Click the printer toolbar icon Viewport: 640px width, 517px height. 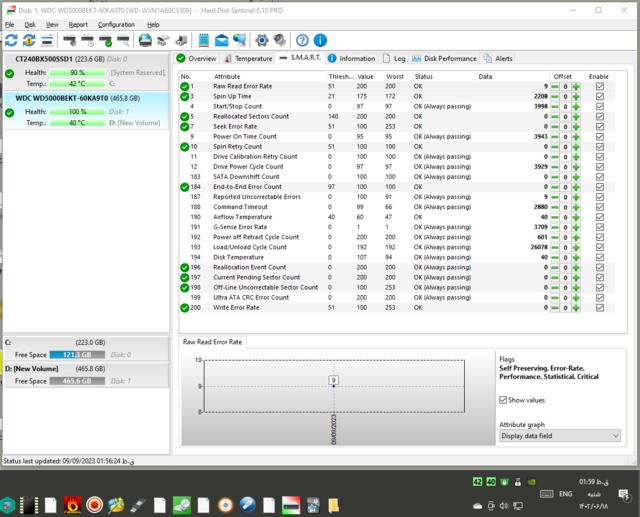pos(180,40)
